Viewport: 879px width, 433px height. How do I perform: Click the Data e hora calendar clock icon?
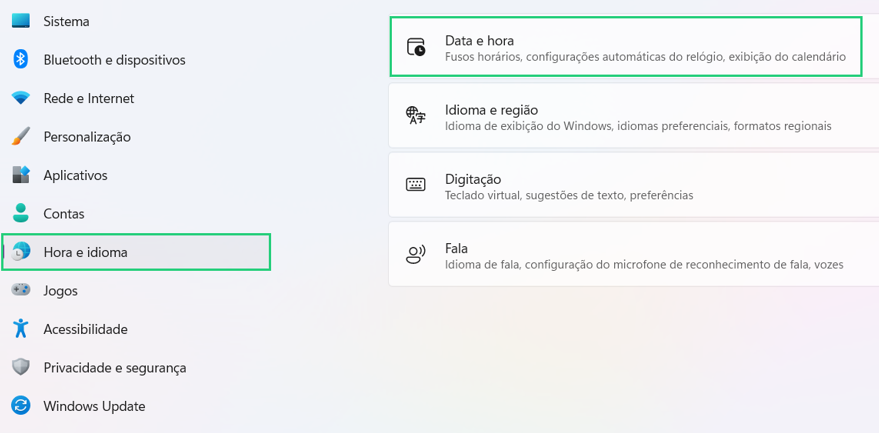[x=416, y=47]
